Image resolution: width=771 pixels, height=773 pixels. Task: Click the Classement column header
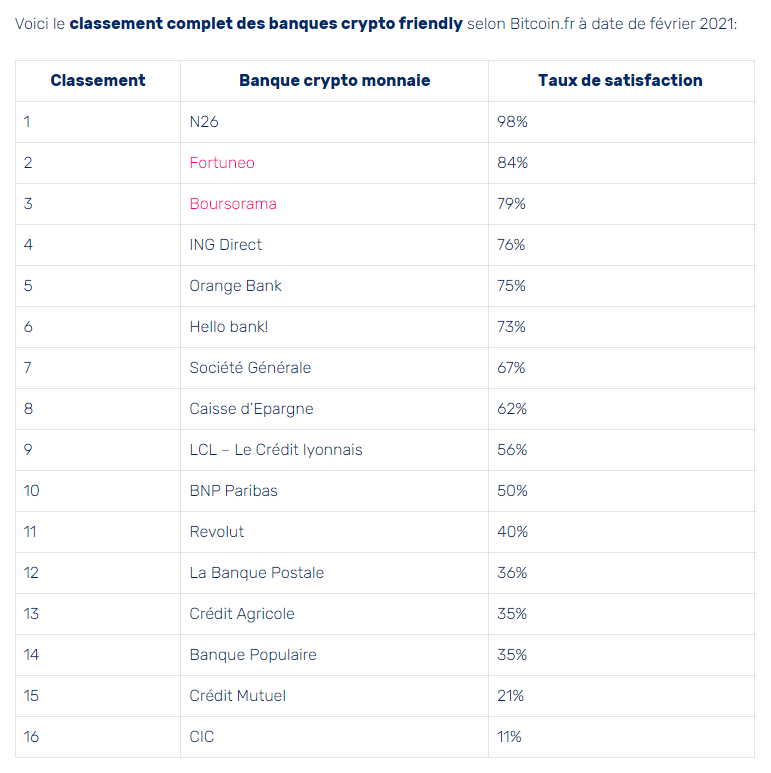point(98,81)
